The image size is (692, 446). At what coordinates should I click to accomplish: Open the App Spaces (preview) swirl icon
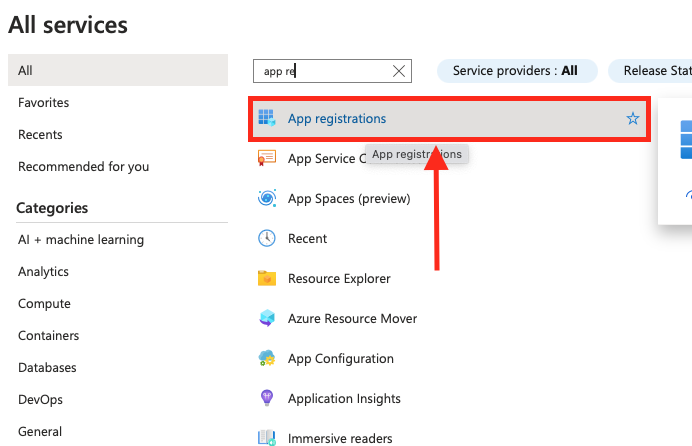click(267, 198)
